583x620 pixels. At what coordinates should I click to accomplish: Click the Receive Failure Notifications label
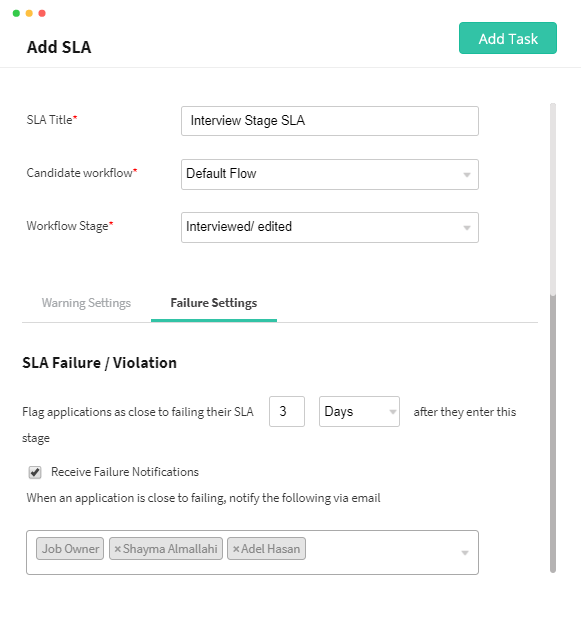click(x=125, y=472)
